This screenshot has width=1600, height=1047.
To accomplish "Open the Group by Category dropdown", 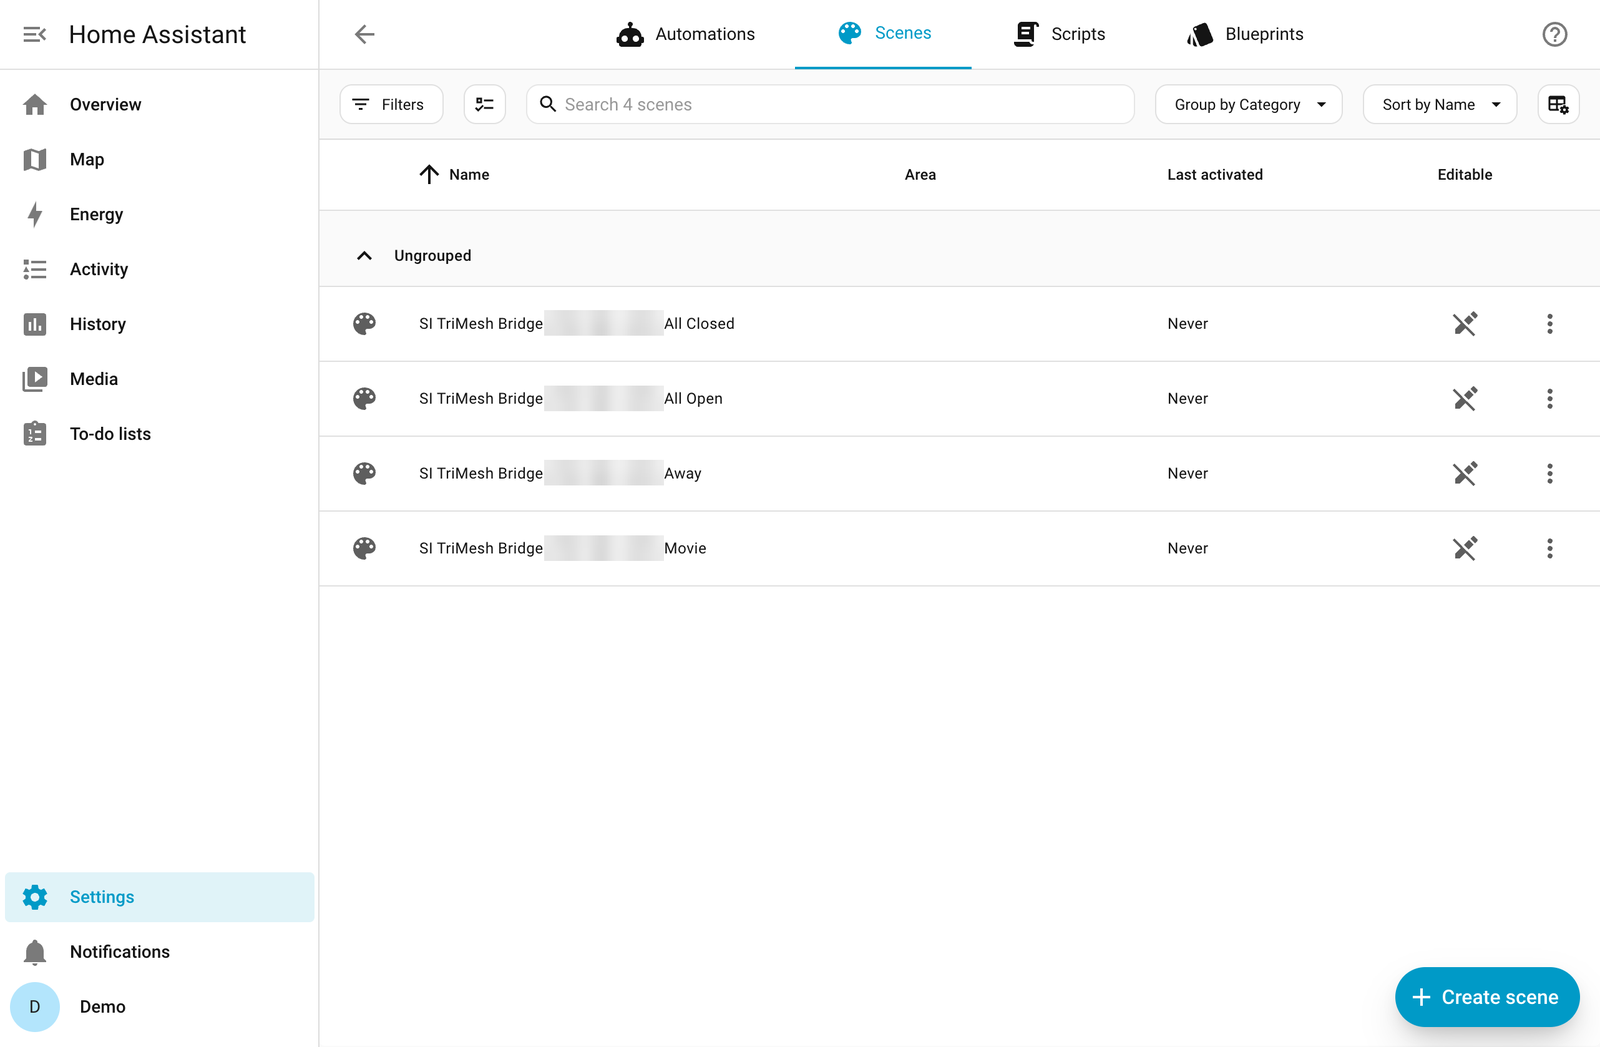I will (x=1248, y=104).
